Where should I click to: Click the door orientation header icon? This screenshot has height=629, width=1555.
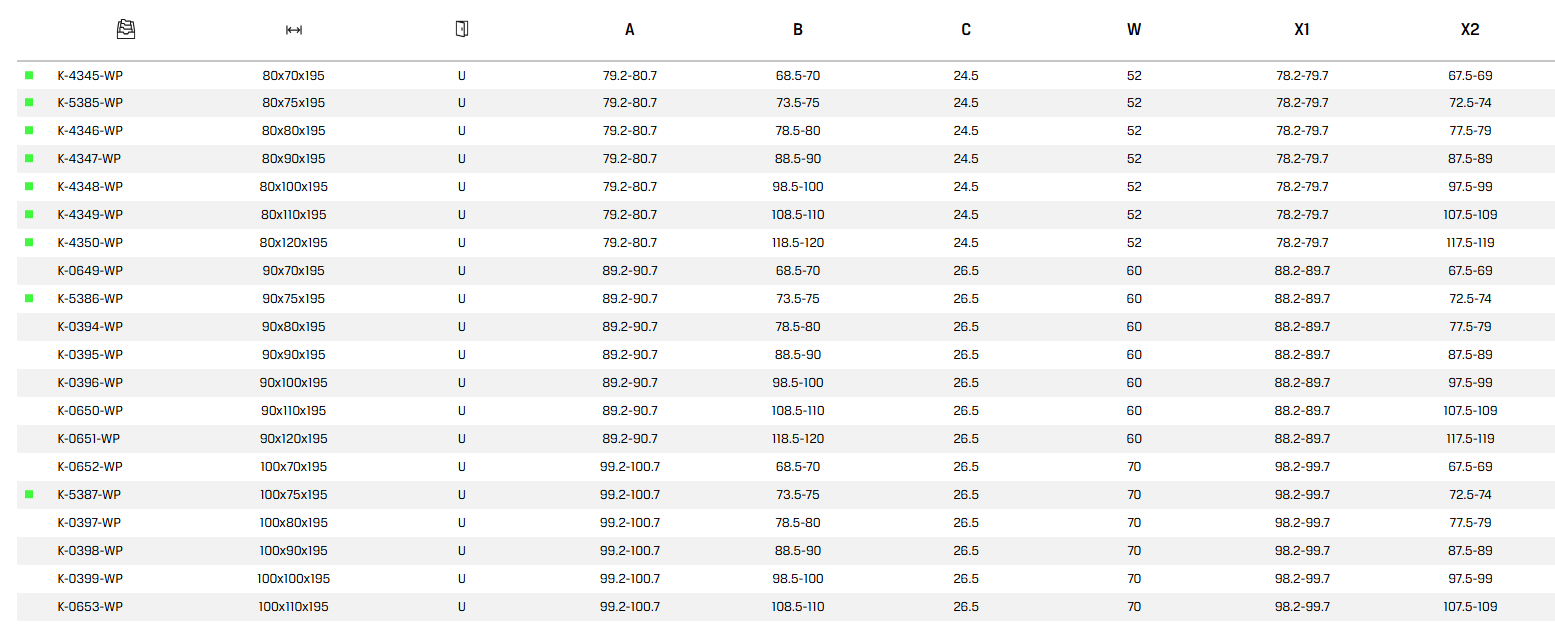pyautogui.click(x=461, y=29)
